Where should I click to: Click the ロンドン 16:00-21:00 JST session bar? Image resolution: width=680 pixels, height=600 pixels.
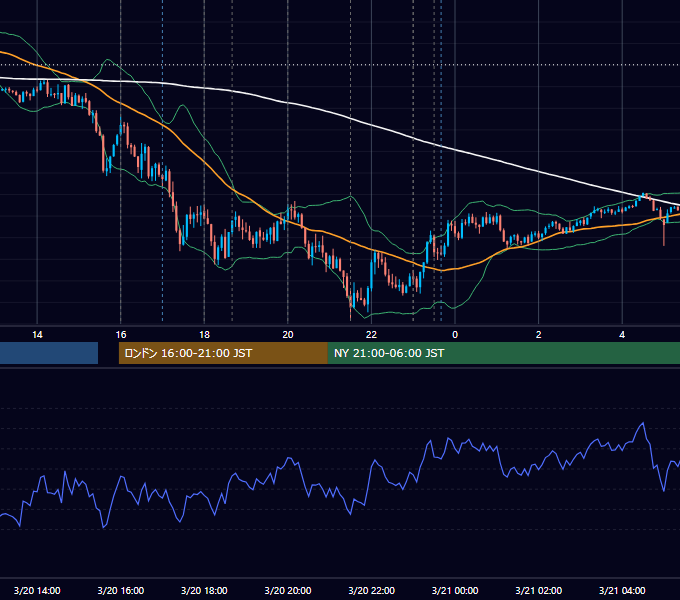tap(223, 353)
